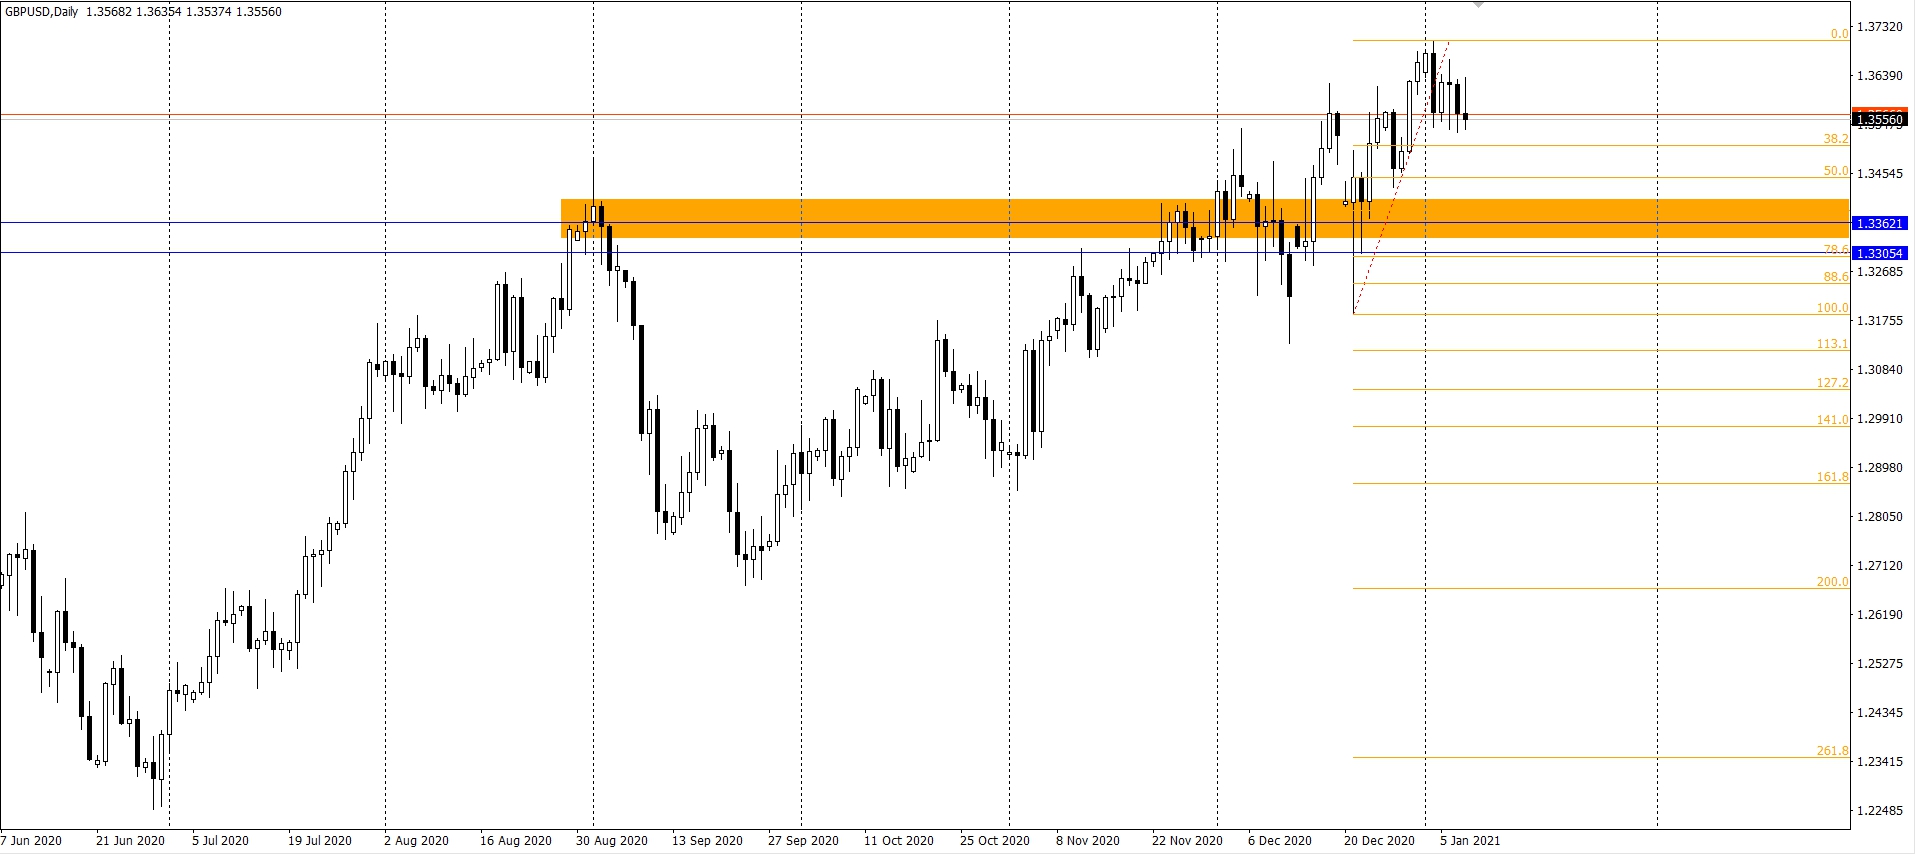The height and width of the screenshot is (855, 1916).
Task: Select the Fibonacci 261.8 level label
Action: point(1832,751)
